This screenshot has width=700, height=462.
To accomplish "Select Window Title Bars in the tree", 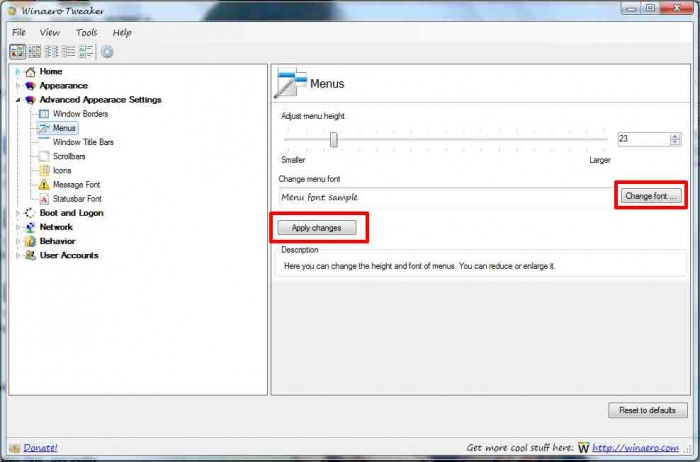I will point(83,142).
